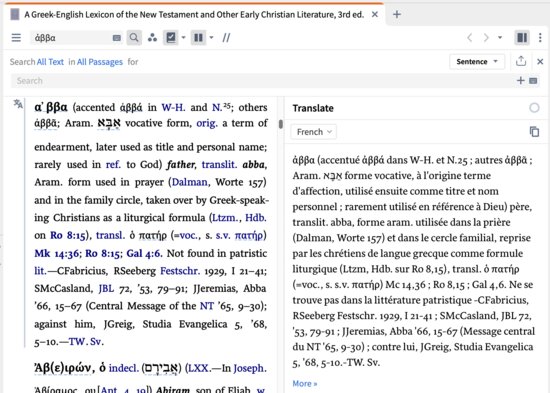The image size is (550, 393).
Task: Open the navigation history dropdown arrow
Action: [500, 38]
